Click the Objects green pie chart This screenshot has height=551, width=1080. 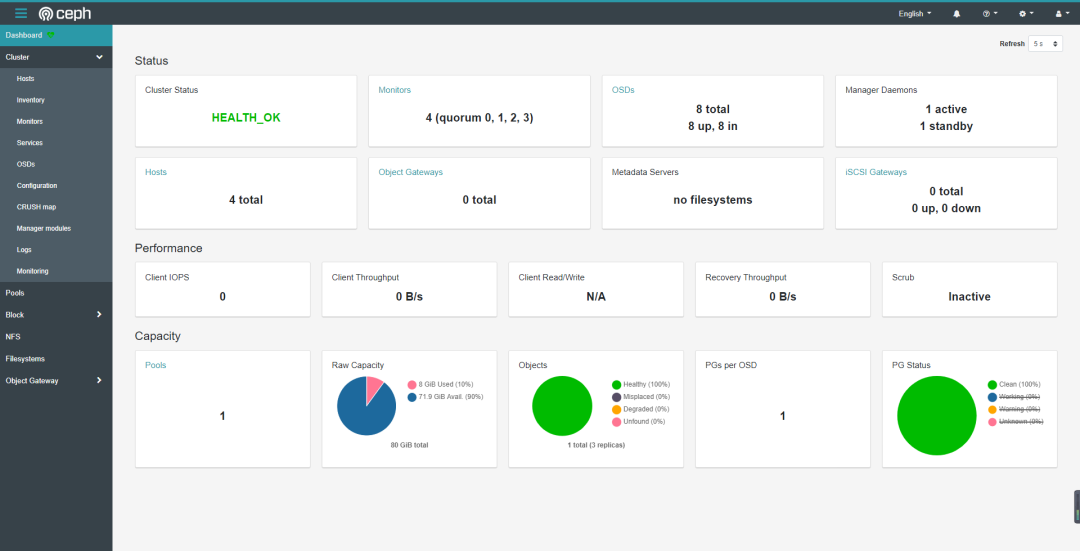coord(562,406)
